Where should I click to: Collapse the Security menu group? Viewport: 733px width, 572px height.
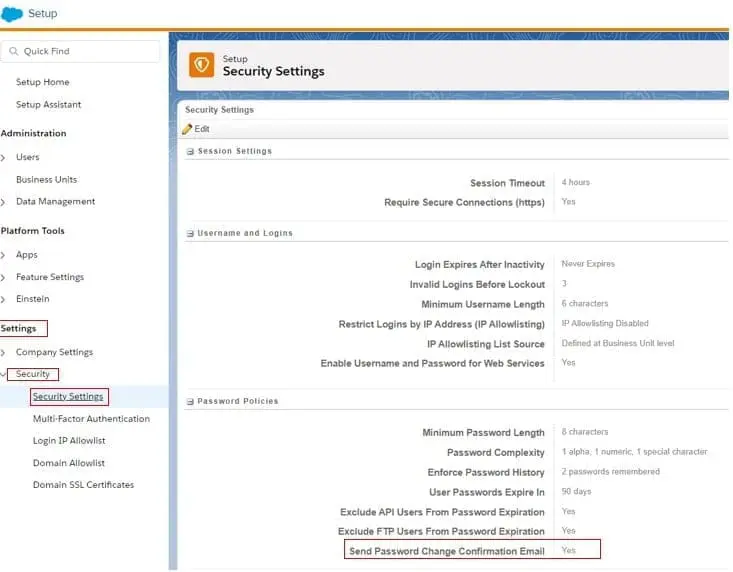click(4, 374)
